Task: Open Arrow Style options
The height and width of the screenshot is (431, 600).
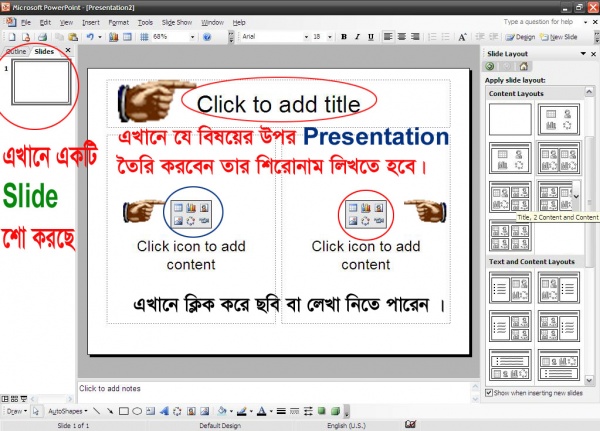Action: click(x=308, y=411)
